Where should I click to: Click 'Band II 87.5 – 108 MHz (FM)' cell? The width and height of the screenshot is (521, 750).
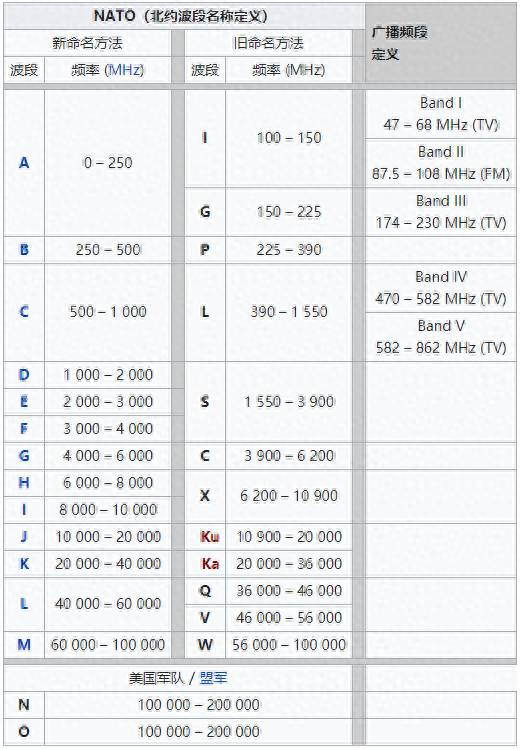[x=441, y=163]
